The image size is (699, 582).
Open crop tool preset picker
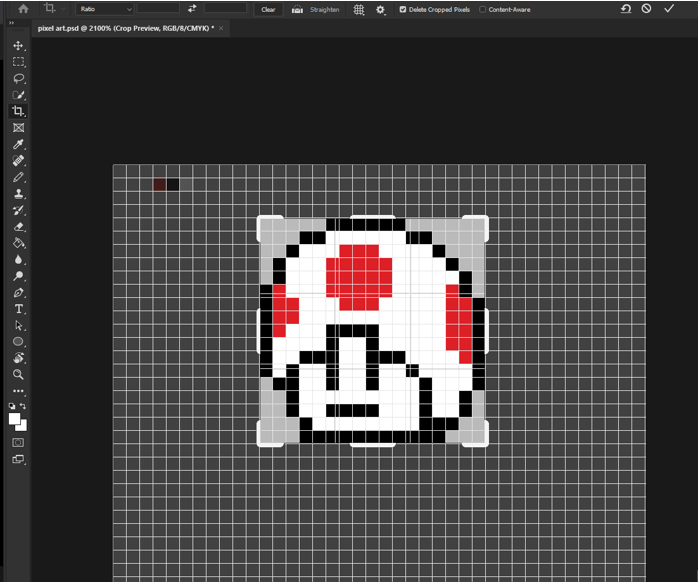(x=52, y=9)
